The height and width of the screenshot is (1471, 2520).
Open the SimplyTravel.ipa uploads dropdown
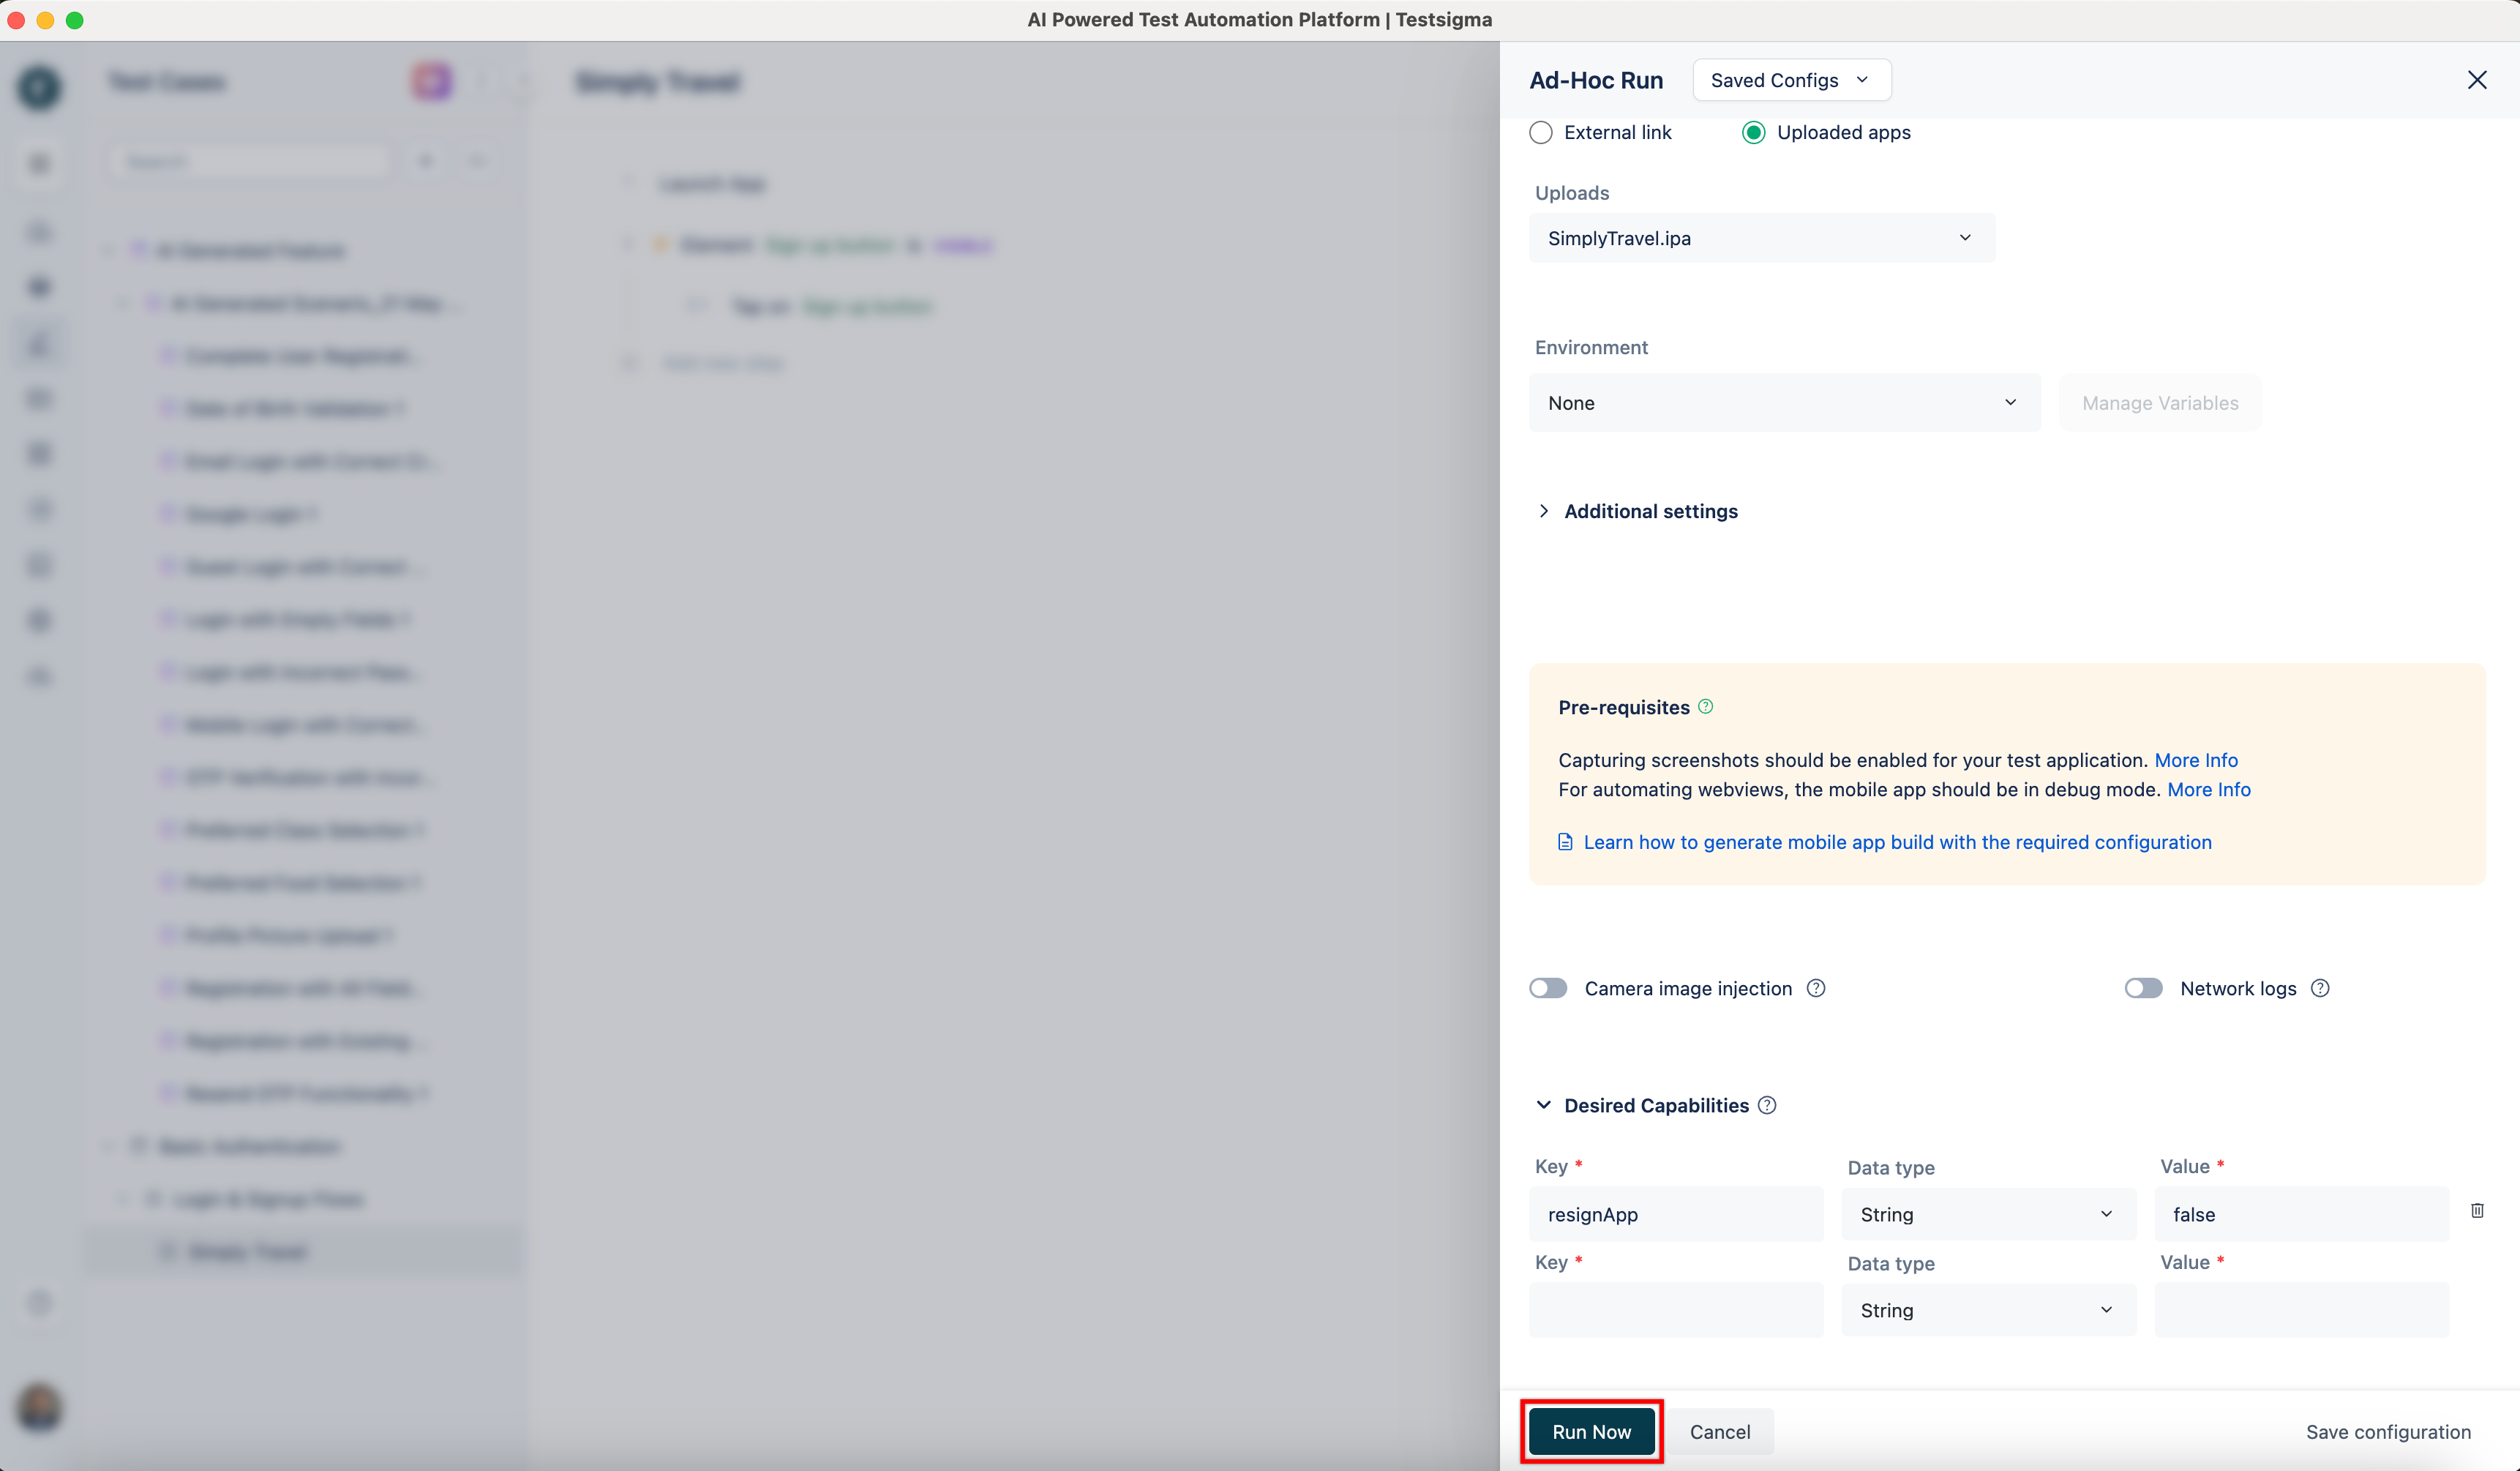1761,238
